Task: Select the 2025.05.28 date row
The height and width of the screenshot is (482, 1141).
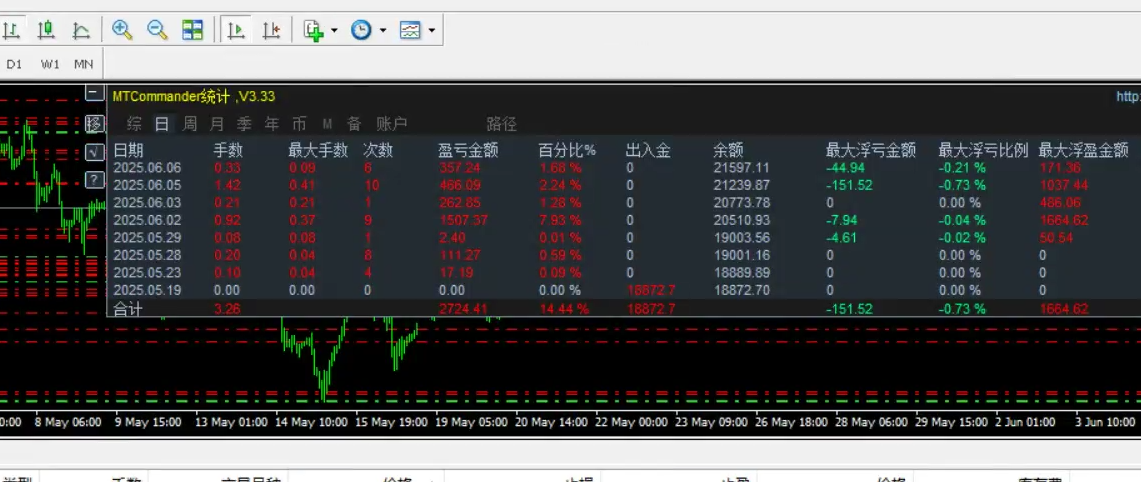Action: (x=148, y=255)
